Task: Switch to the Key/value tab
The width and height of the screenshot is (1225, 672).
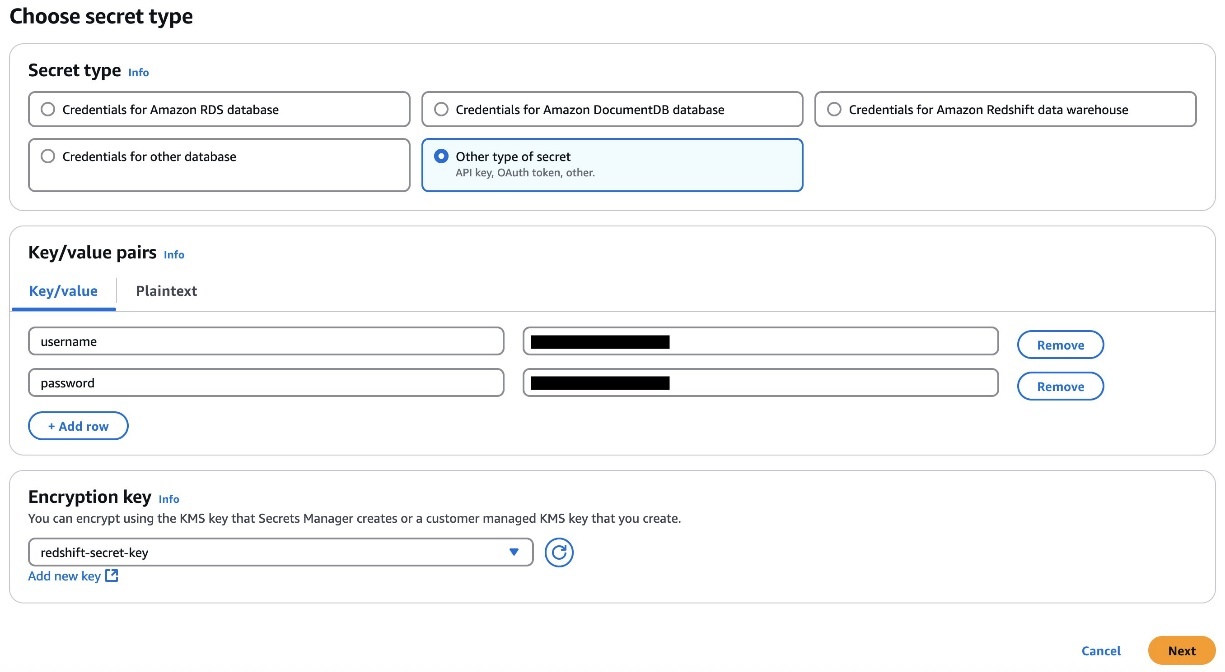Action: (63, 291)
